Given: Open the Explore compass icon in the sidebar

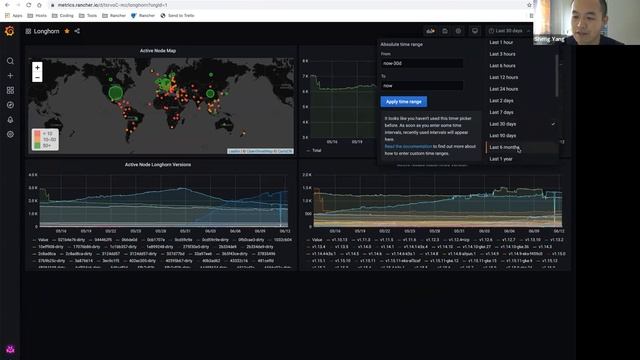Looking at the screenshot, I should coord(10,105).
